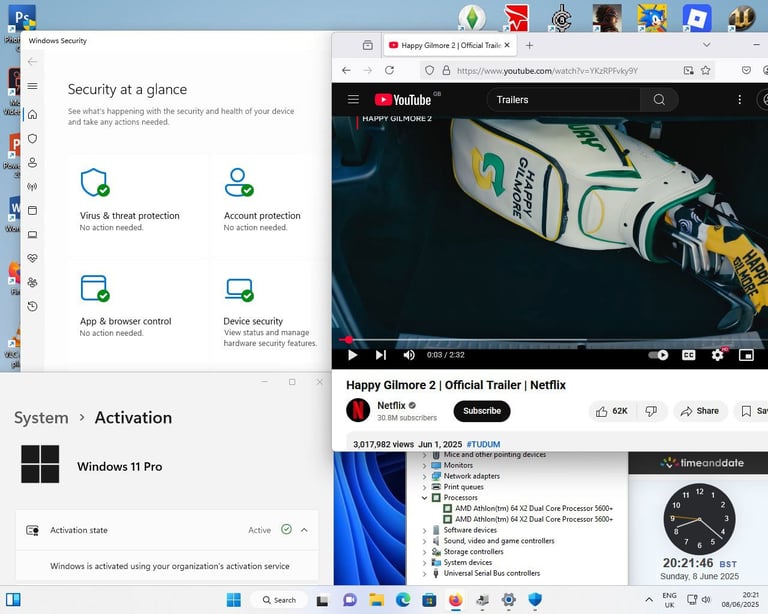768x614 pixels.
Task: Open File Explorer from taskbar
Action: pos(376,599)
